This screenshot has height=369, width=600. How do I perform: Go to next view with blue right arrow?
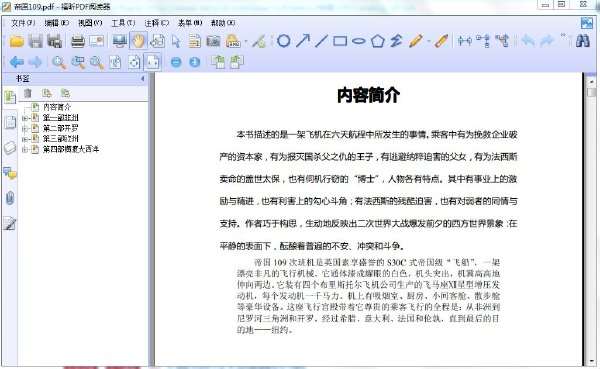point(35,62)
